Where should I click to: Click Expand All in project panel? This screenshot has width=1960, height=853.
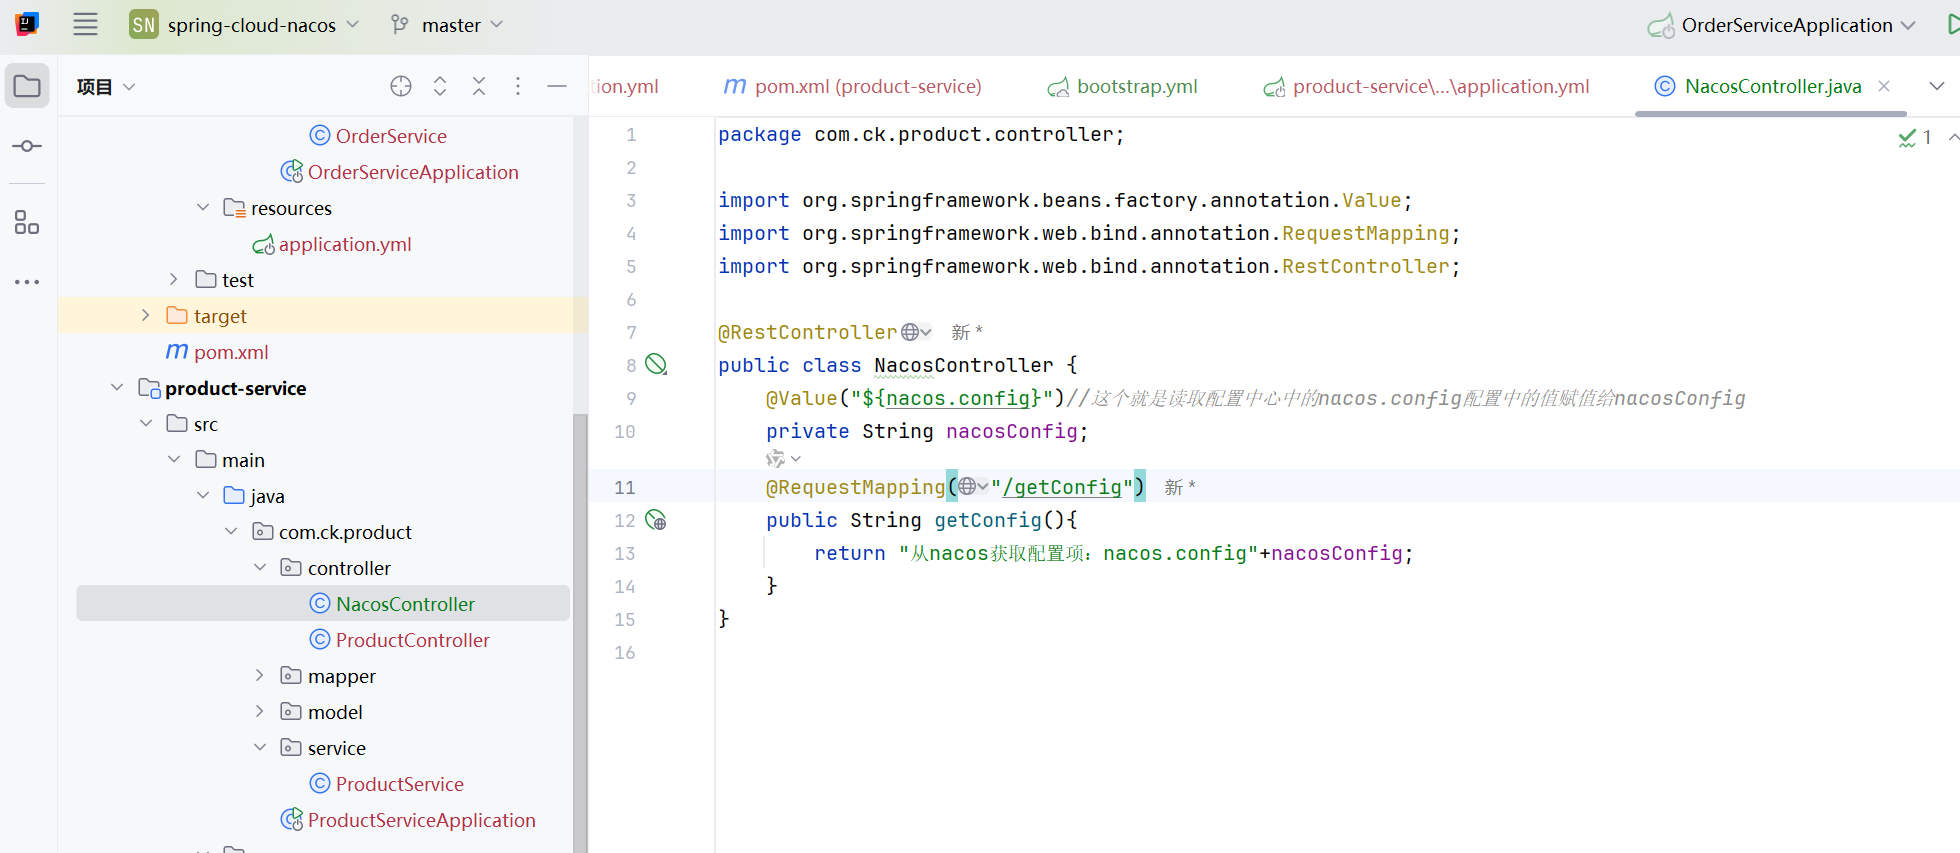point(440,86)
